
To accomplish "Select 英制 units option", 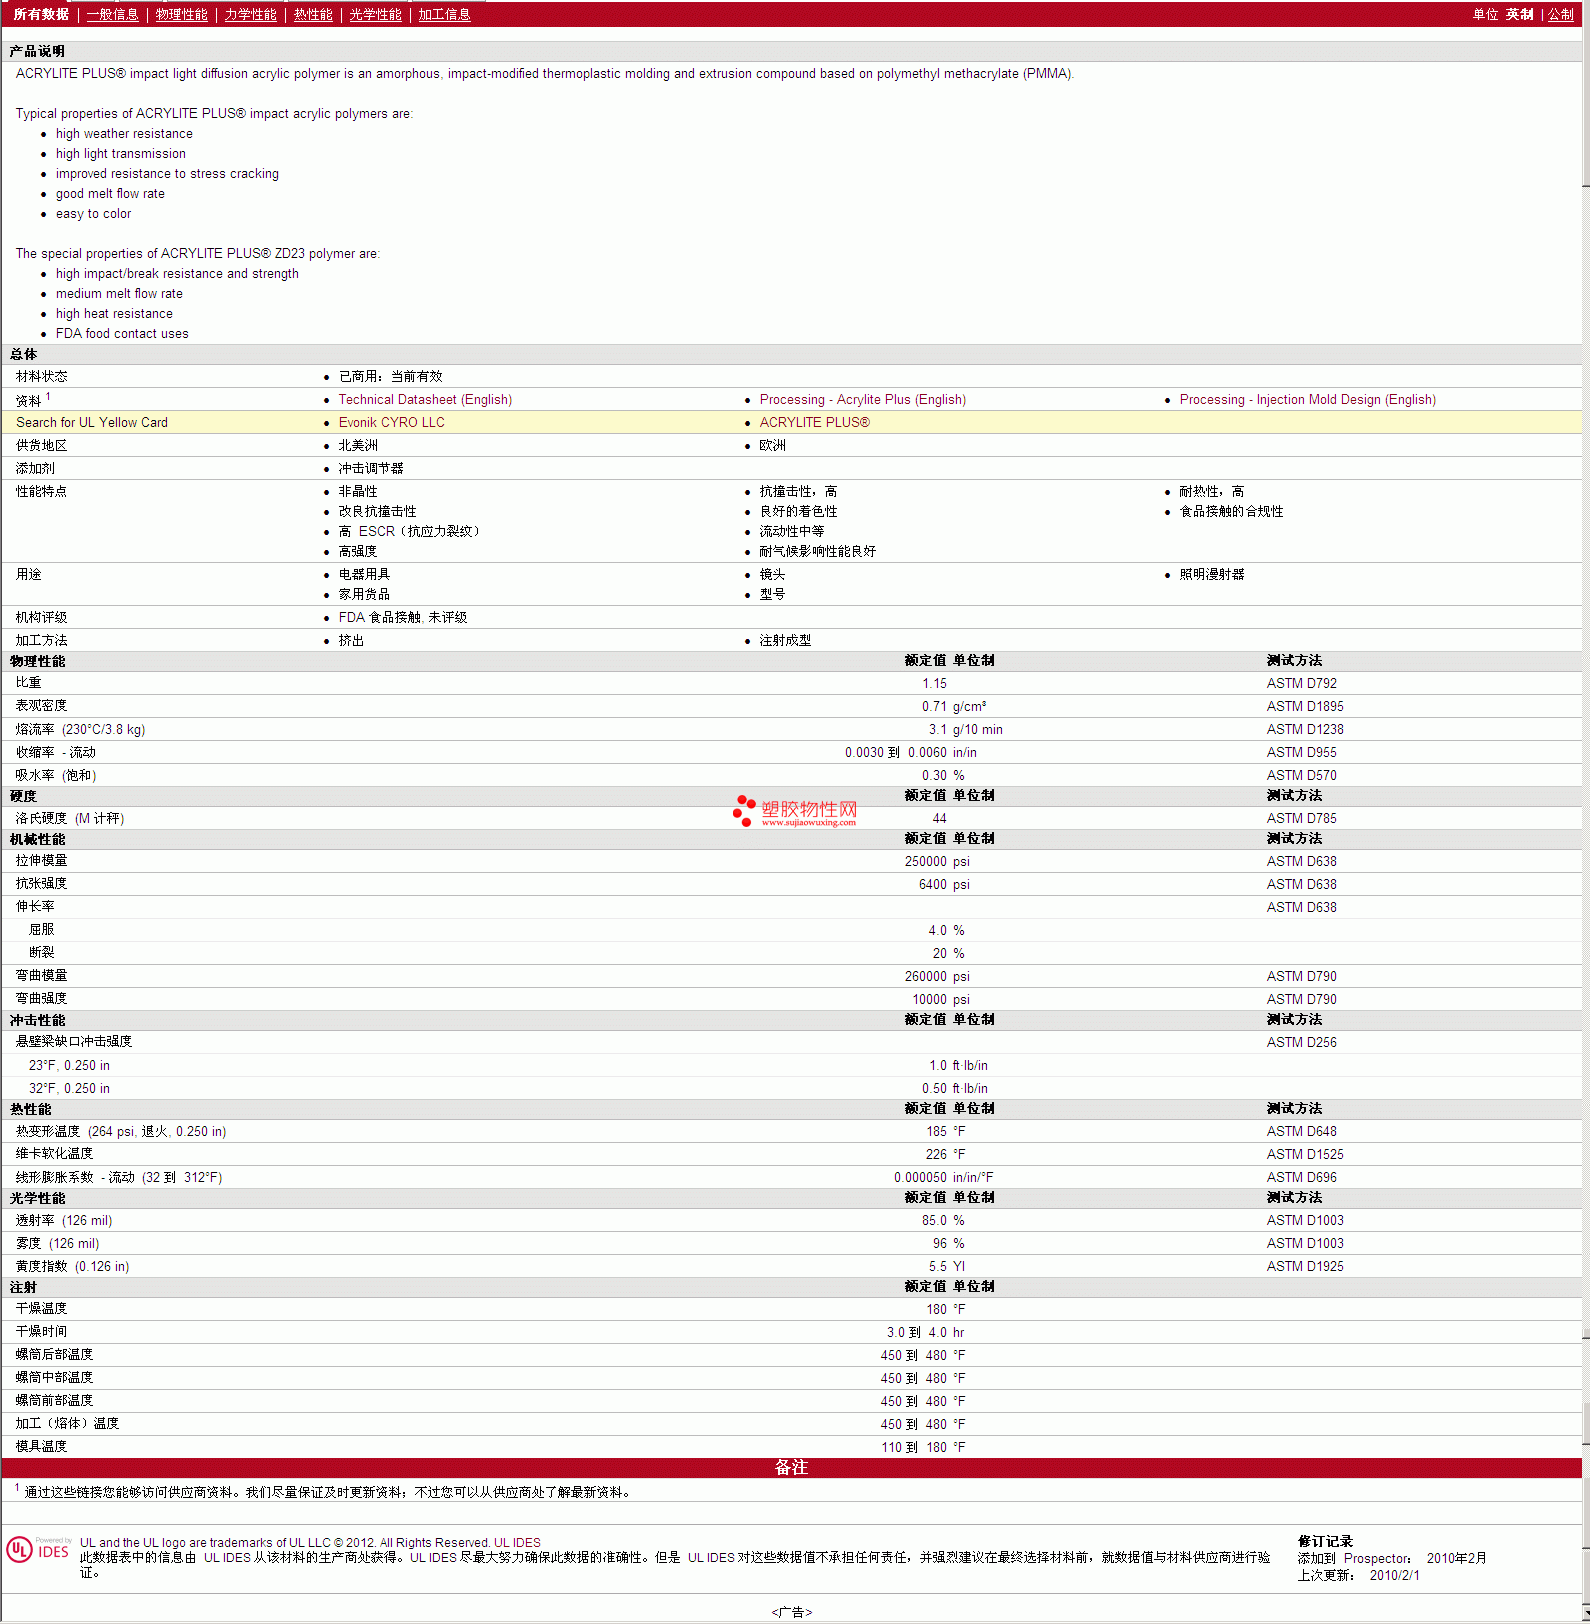I will [1519, 14].
